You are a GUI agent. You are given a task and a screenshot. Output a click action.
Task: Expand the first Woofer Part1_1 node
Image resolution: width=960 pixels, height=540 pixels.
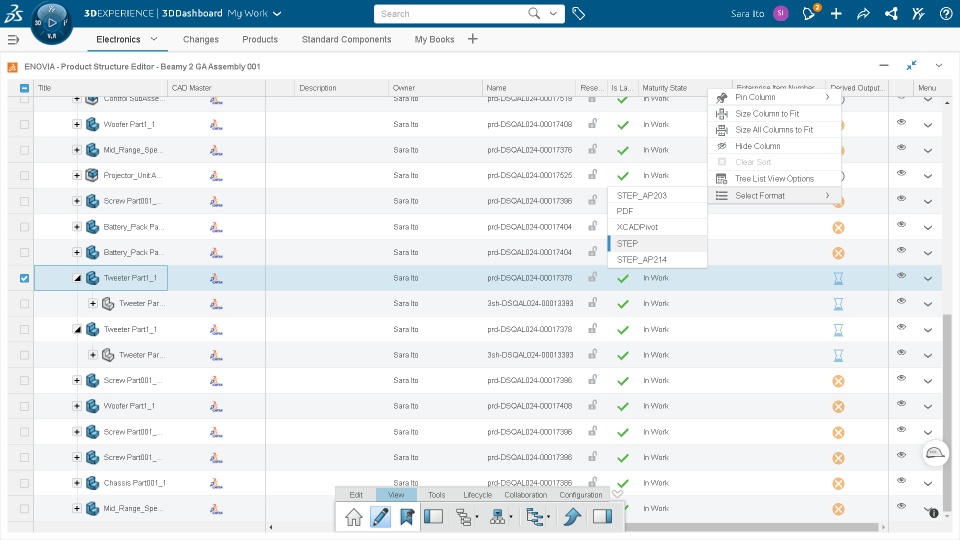[77, 124]
